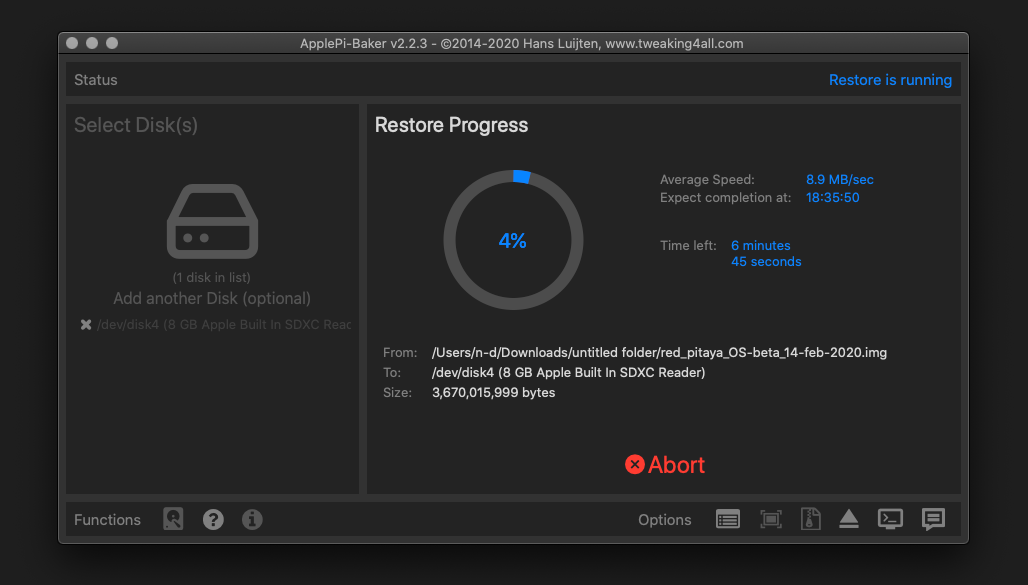This screenshot has width=1028, height=585.
Task: Click the hard drive add-disk icon
Action: coord(212,221)
